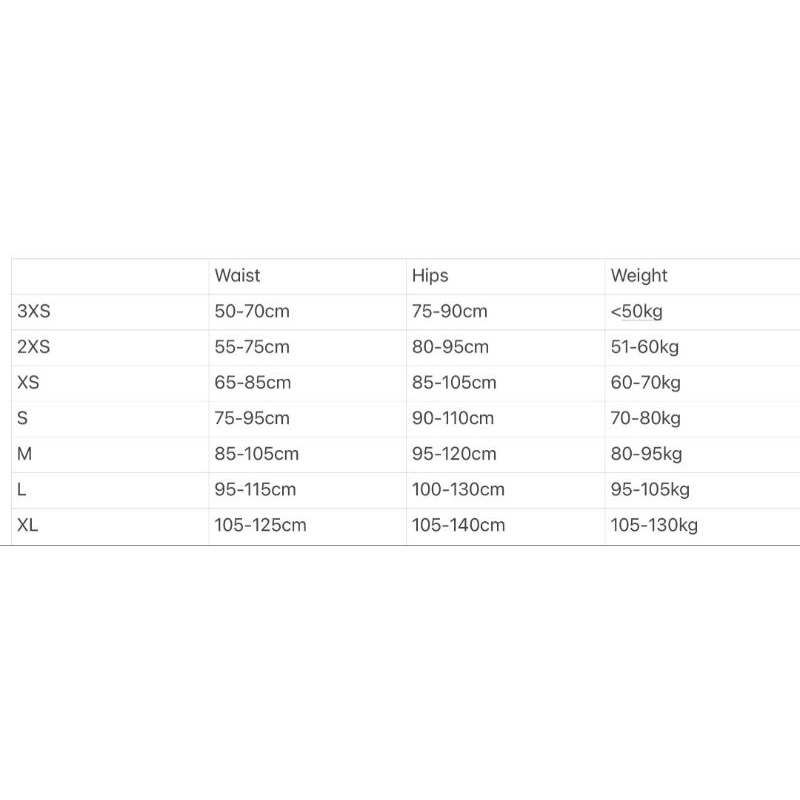Click the <50kg weight cell
800x800 pixels.
tap(636, 311)
